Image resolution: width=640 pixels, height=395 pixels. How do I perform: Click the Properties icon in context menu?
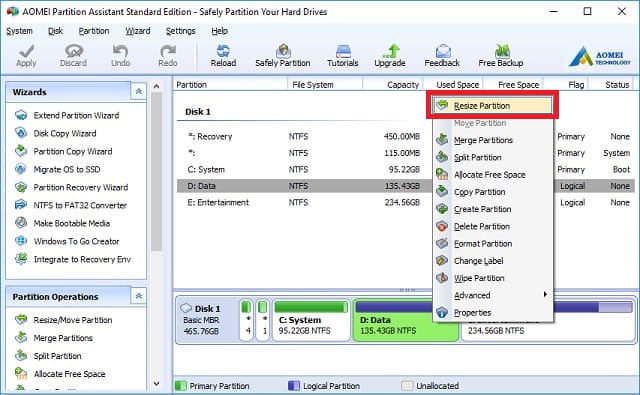coord(442,313)
